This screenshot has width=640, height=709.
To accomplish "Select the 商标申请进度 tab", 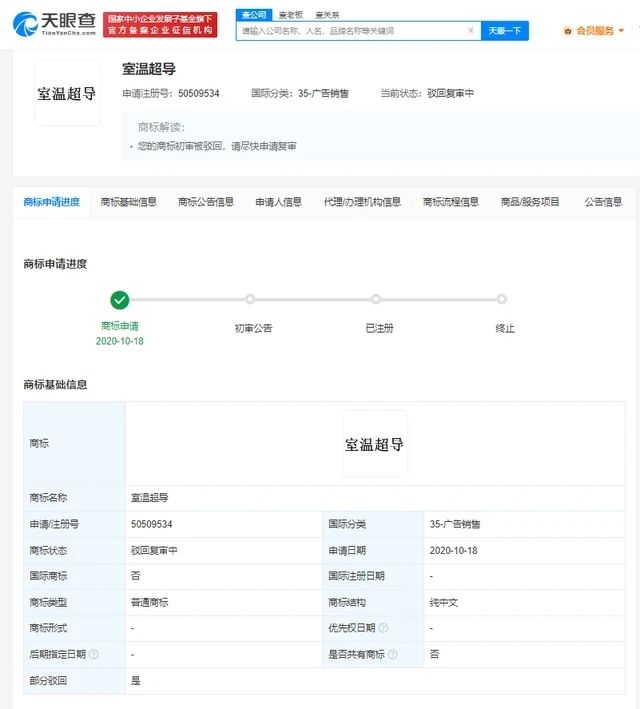I will [x=52, y=202].
